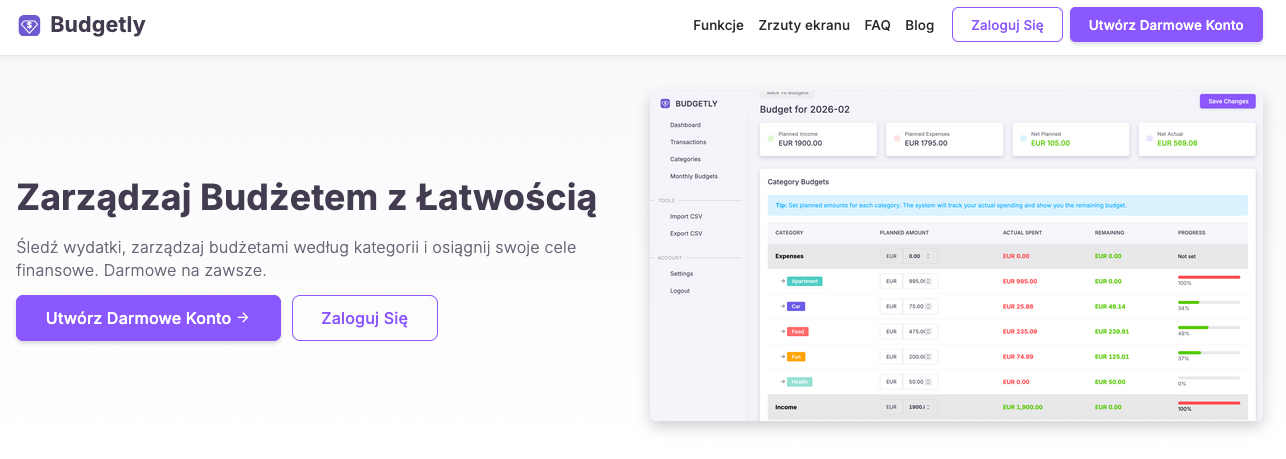The height and width of the screenshot is (459, 1286).
Task: Click the Fun progress bar at 37%
Action: pyautogui.click(x=1209, y=352)
